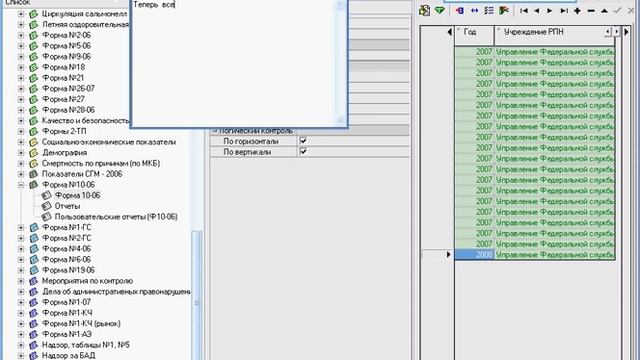This screenshot has width=640, height=360.
Task: Select Надзор, таблицы №1, №5
Action: (x=86, y=345)
